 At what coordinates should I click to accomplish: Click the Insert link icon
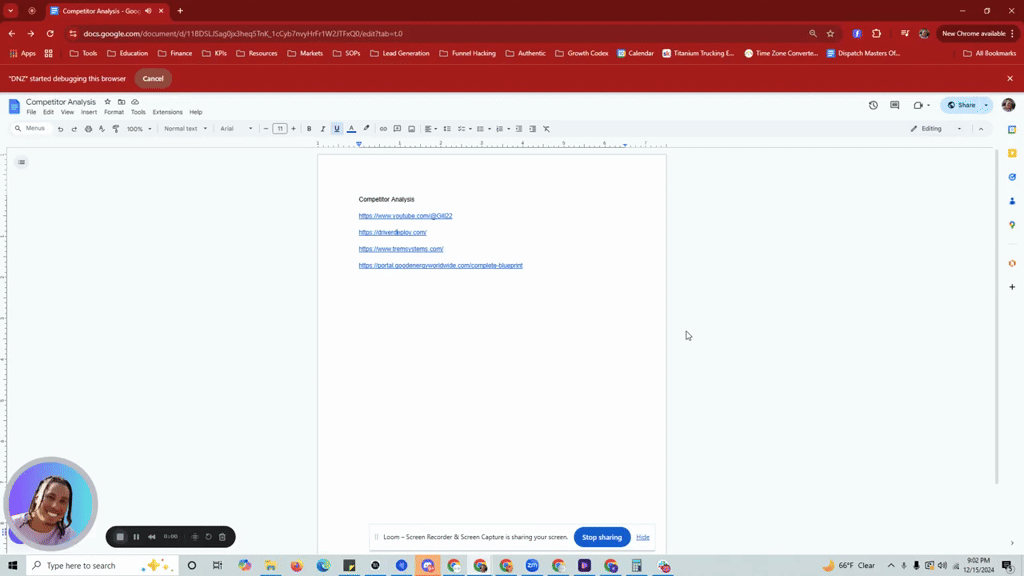[383, 129]
